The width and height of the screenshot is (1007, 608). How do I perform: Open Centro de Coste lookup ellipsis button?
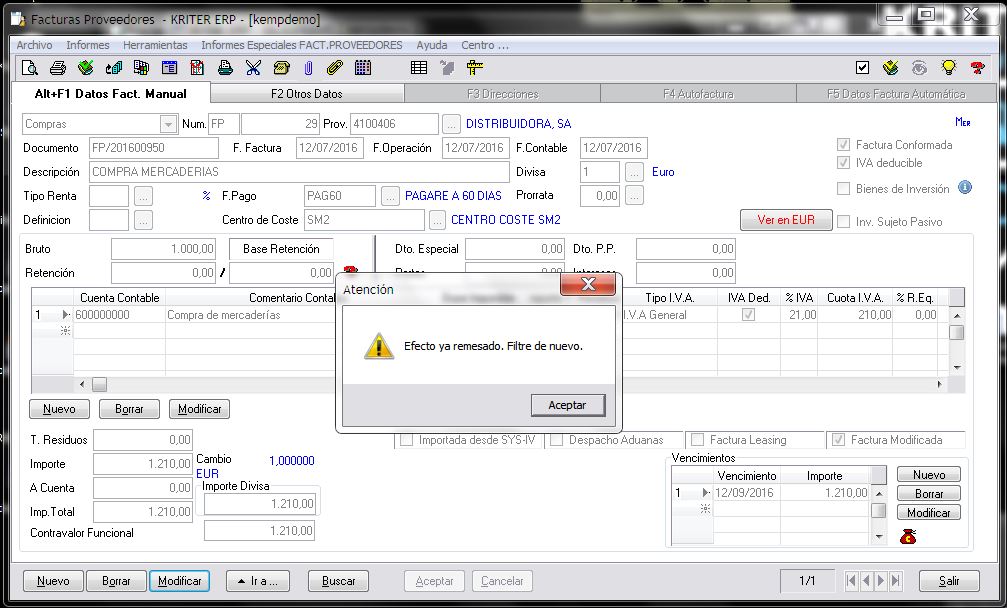coord(437,220)
